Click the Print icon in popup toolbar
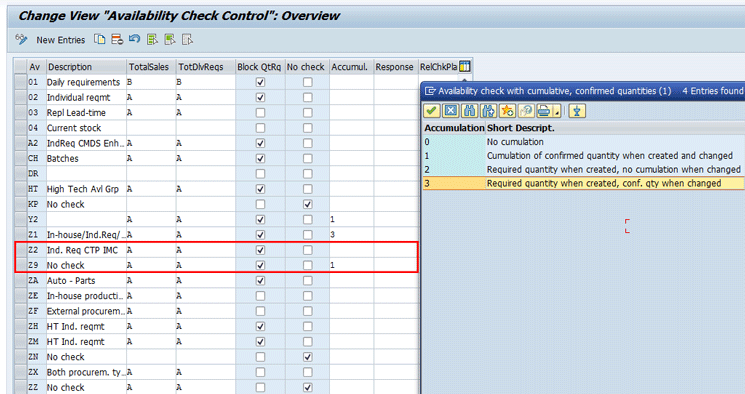 coord(544,111)
